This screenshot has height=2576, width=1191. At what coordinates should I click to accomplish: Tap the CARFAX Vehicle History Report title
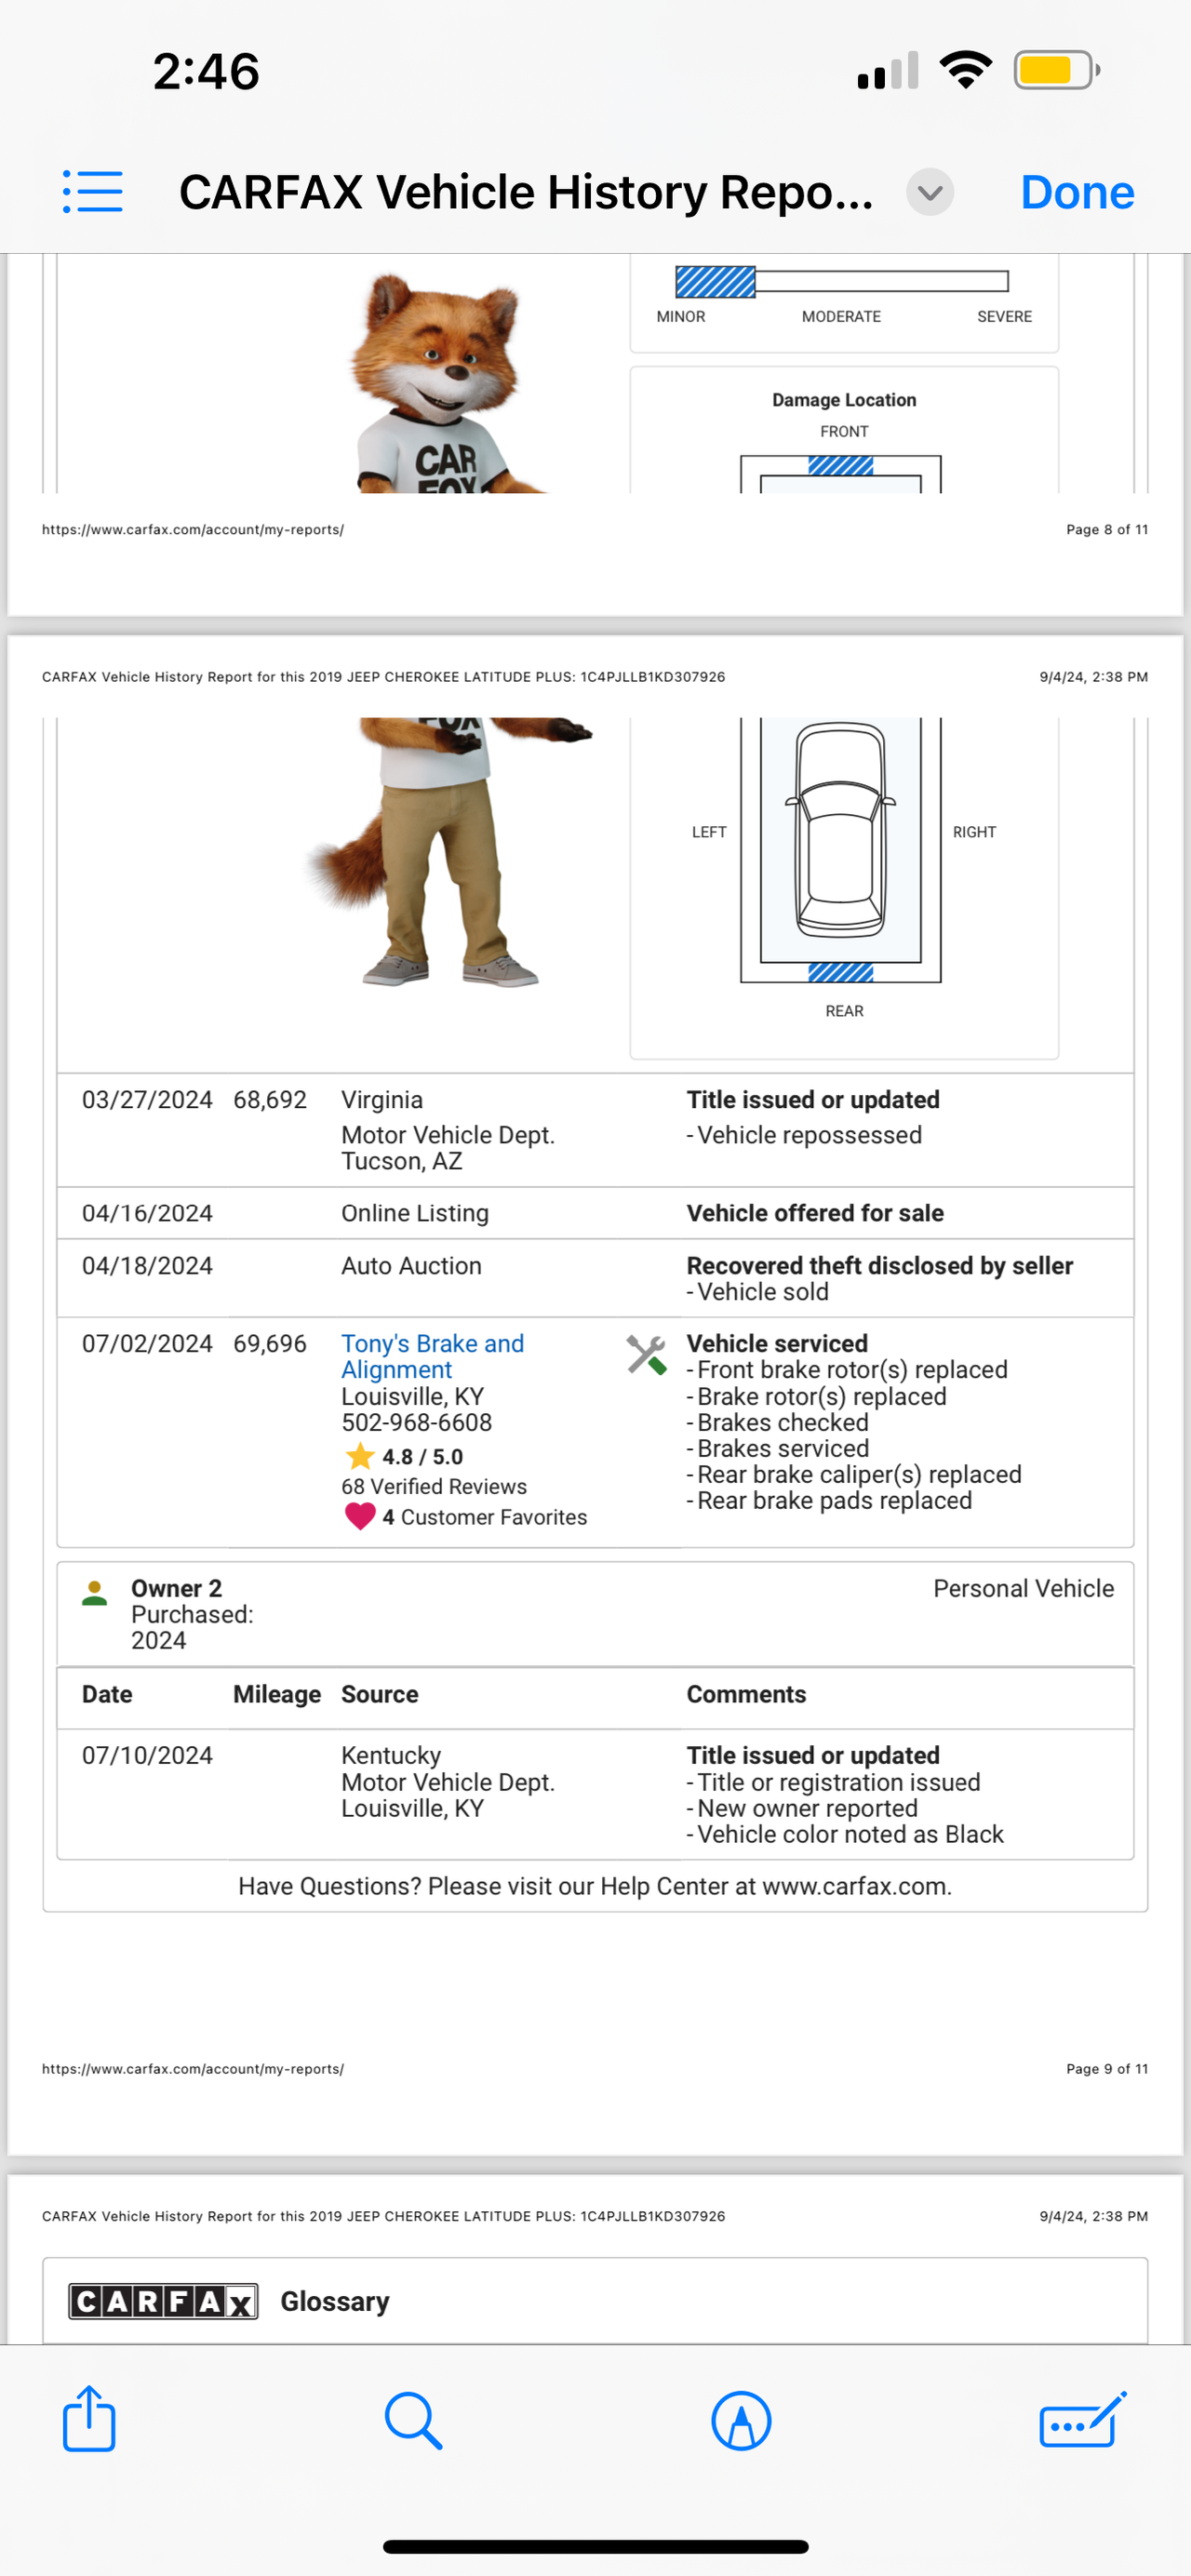pos(525,192)
